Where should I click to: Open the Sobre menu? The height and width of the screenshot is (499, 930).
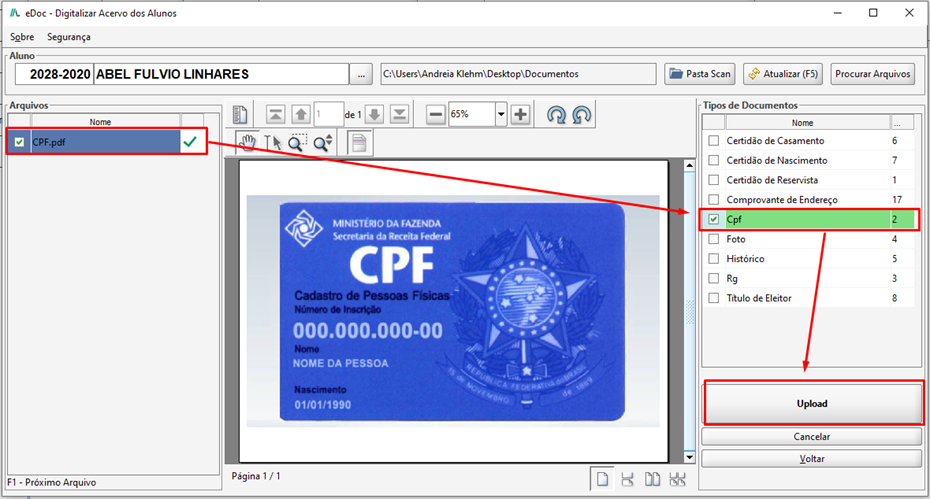click(x=22, y=37)
